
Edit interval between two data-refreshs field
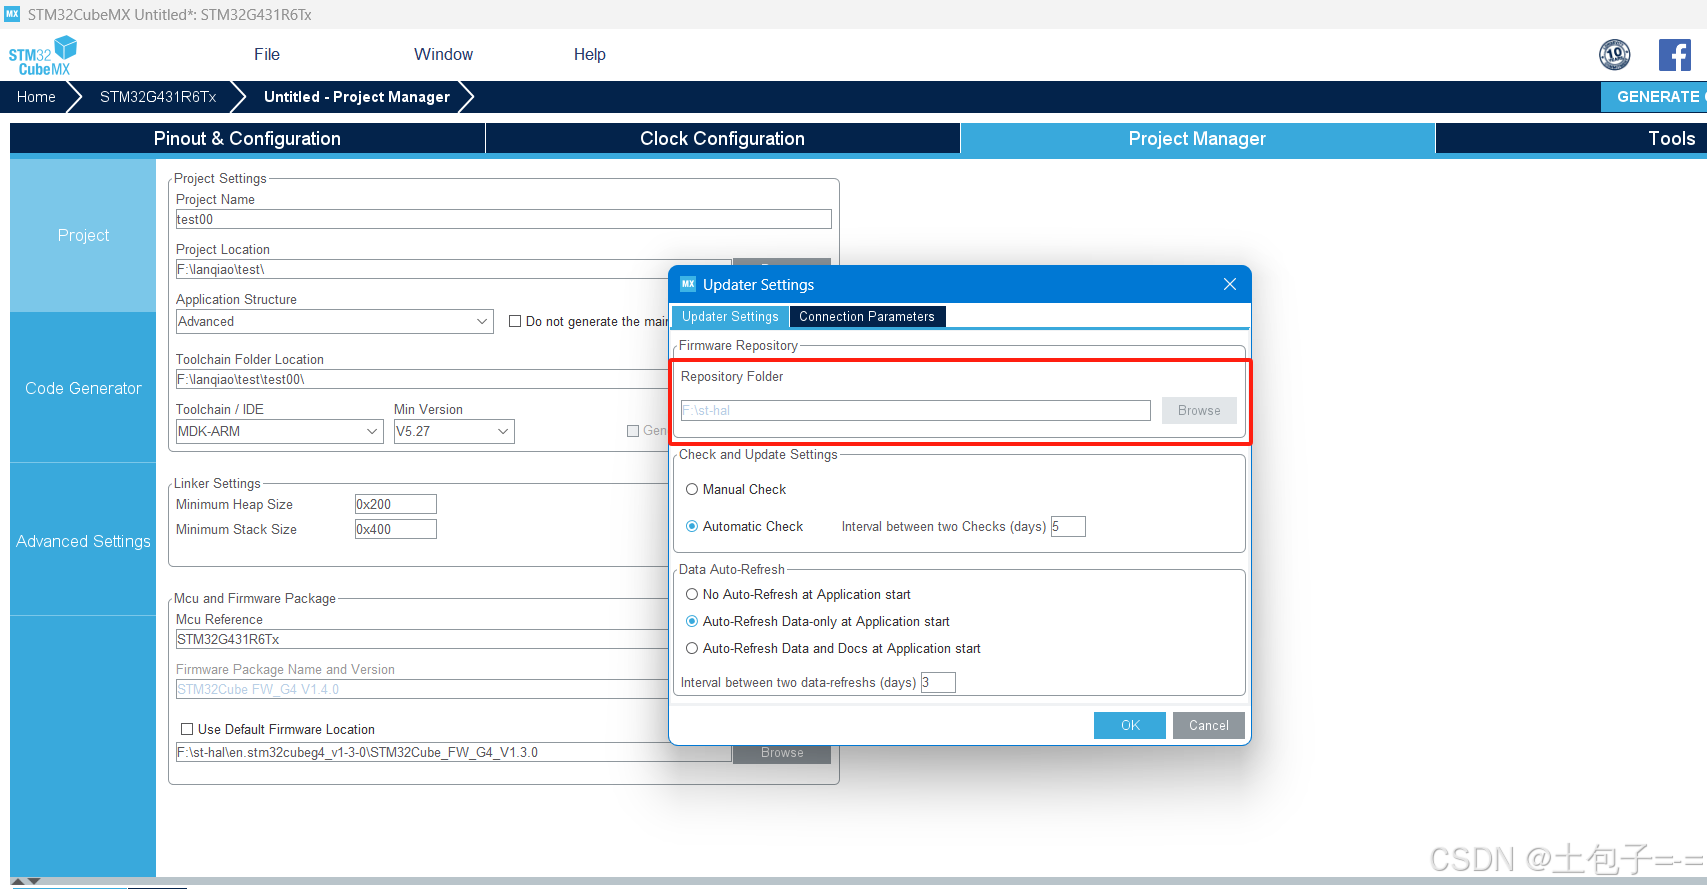938,682
